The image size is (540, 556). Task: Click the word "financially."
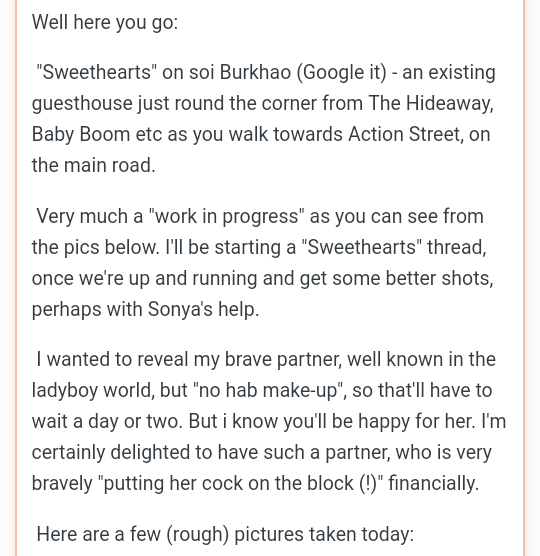[x=434, y=484]
